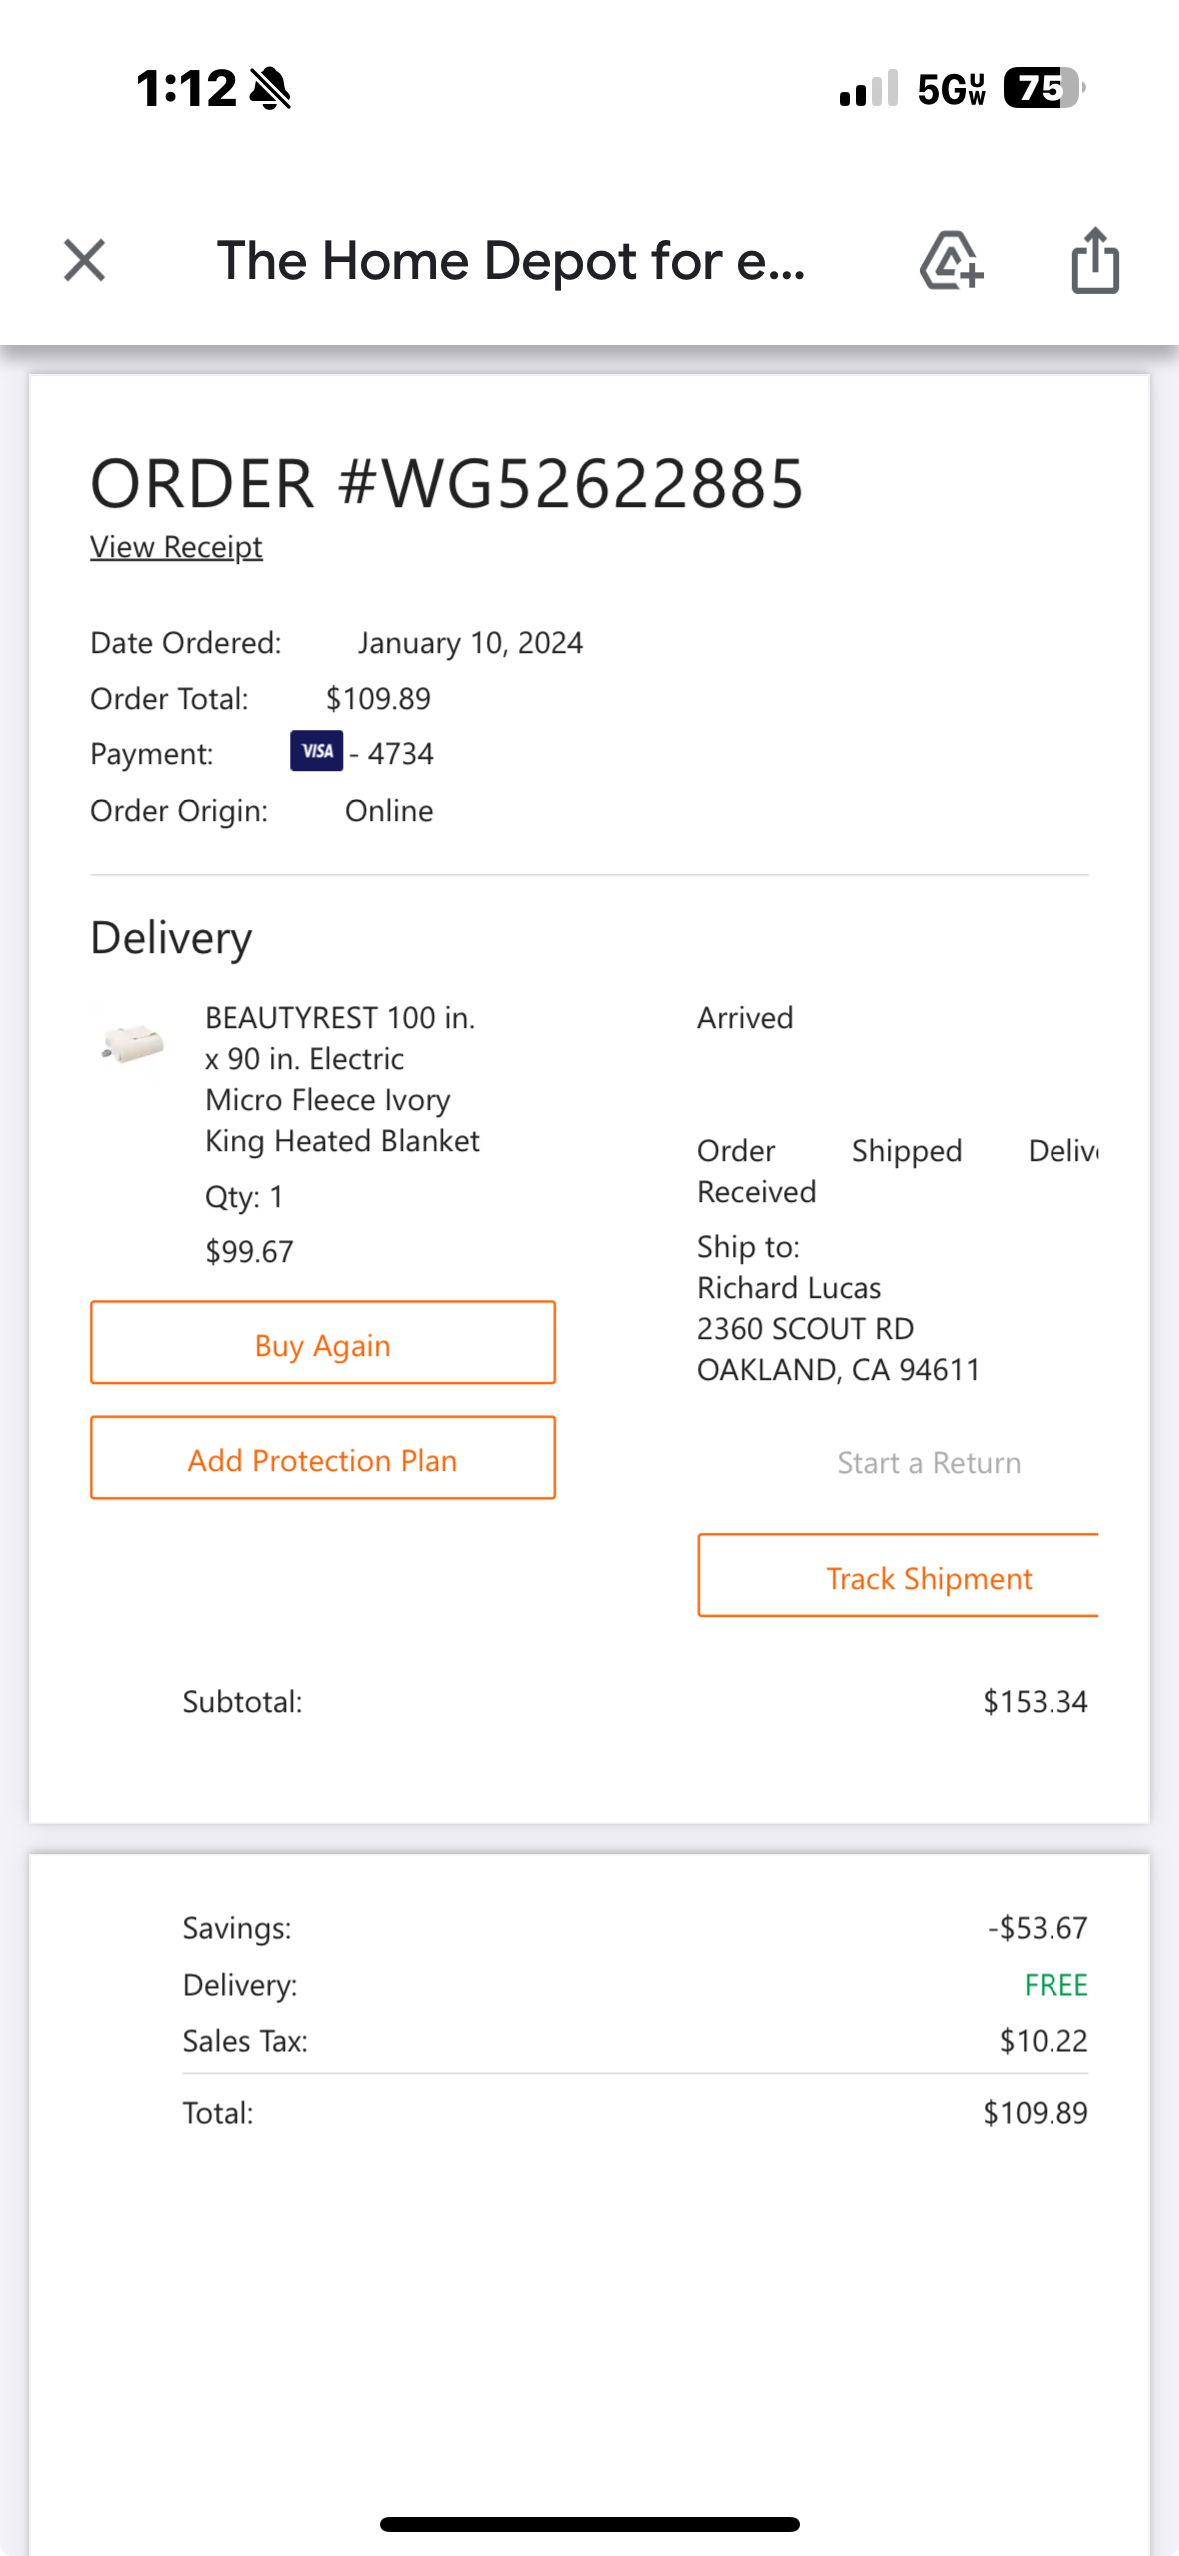Click Add Protection Plan button

point(323,1458)
